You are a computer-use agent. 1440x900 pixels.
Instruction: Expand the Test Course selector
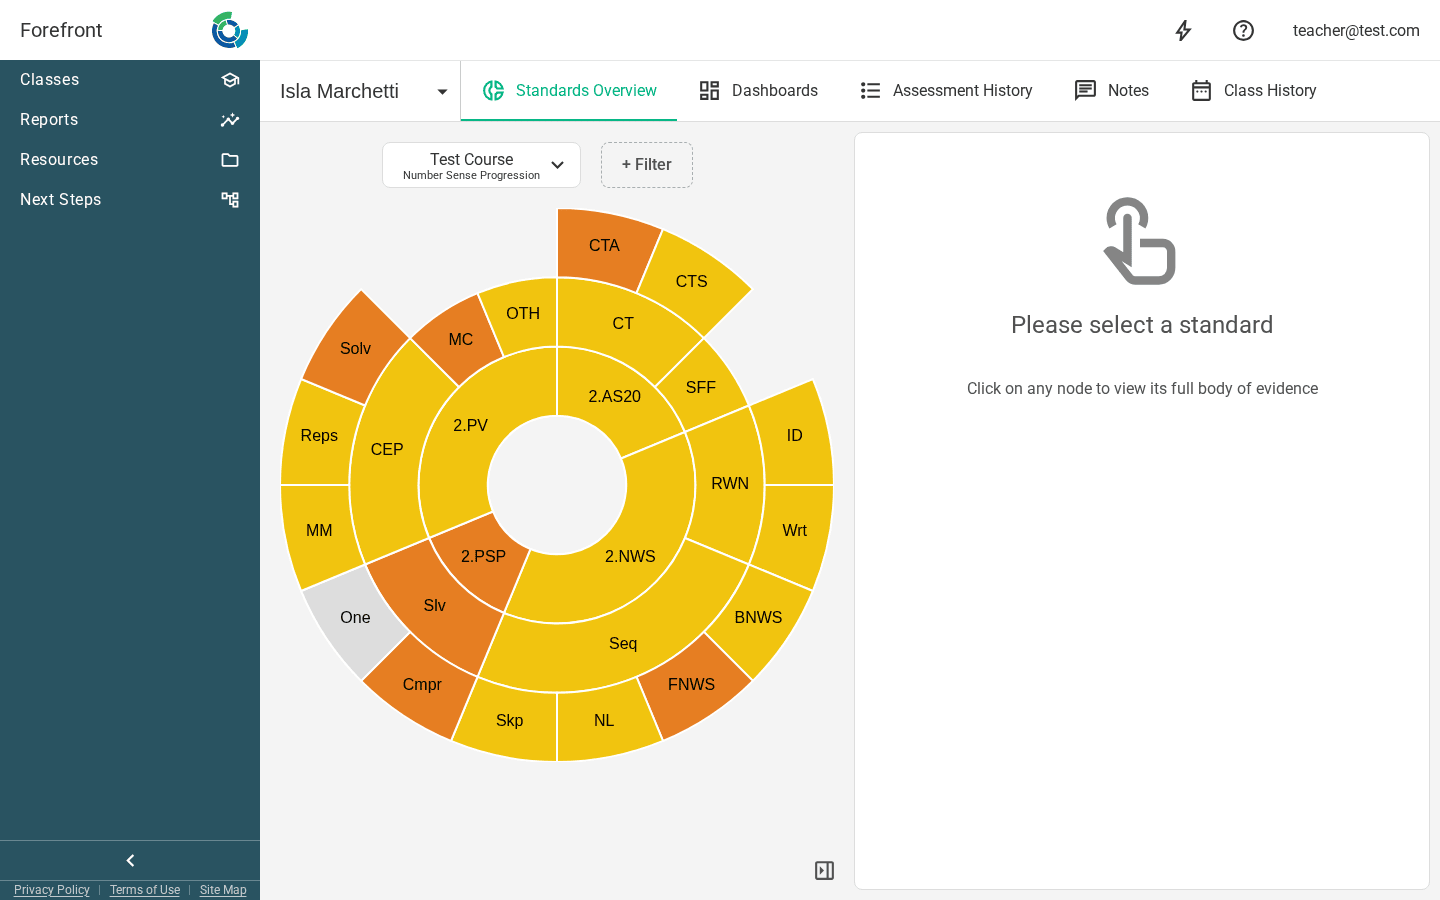481,165
